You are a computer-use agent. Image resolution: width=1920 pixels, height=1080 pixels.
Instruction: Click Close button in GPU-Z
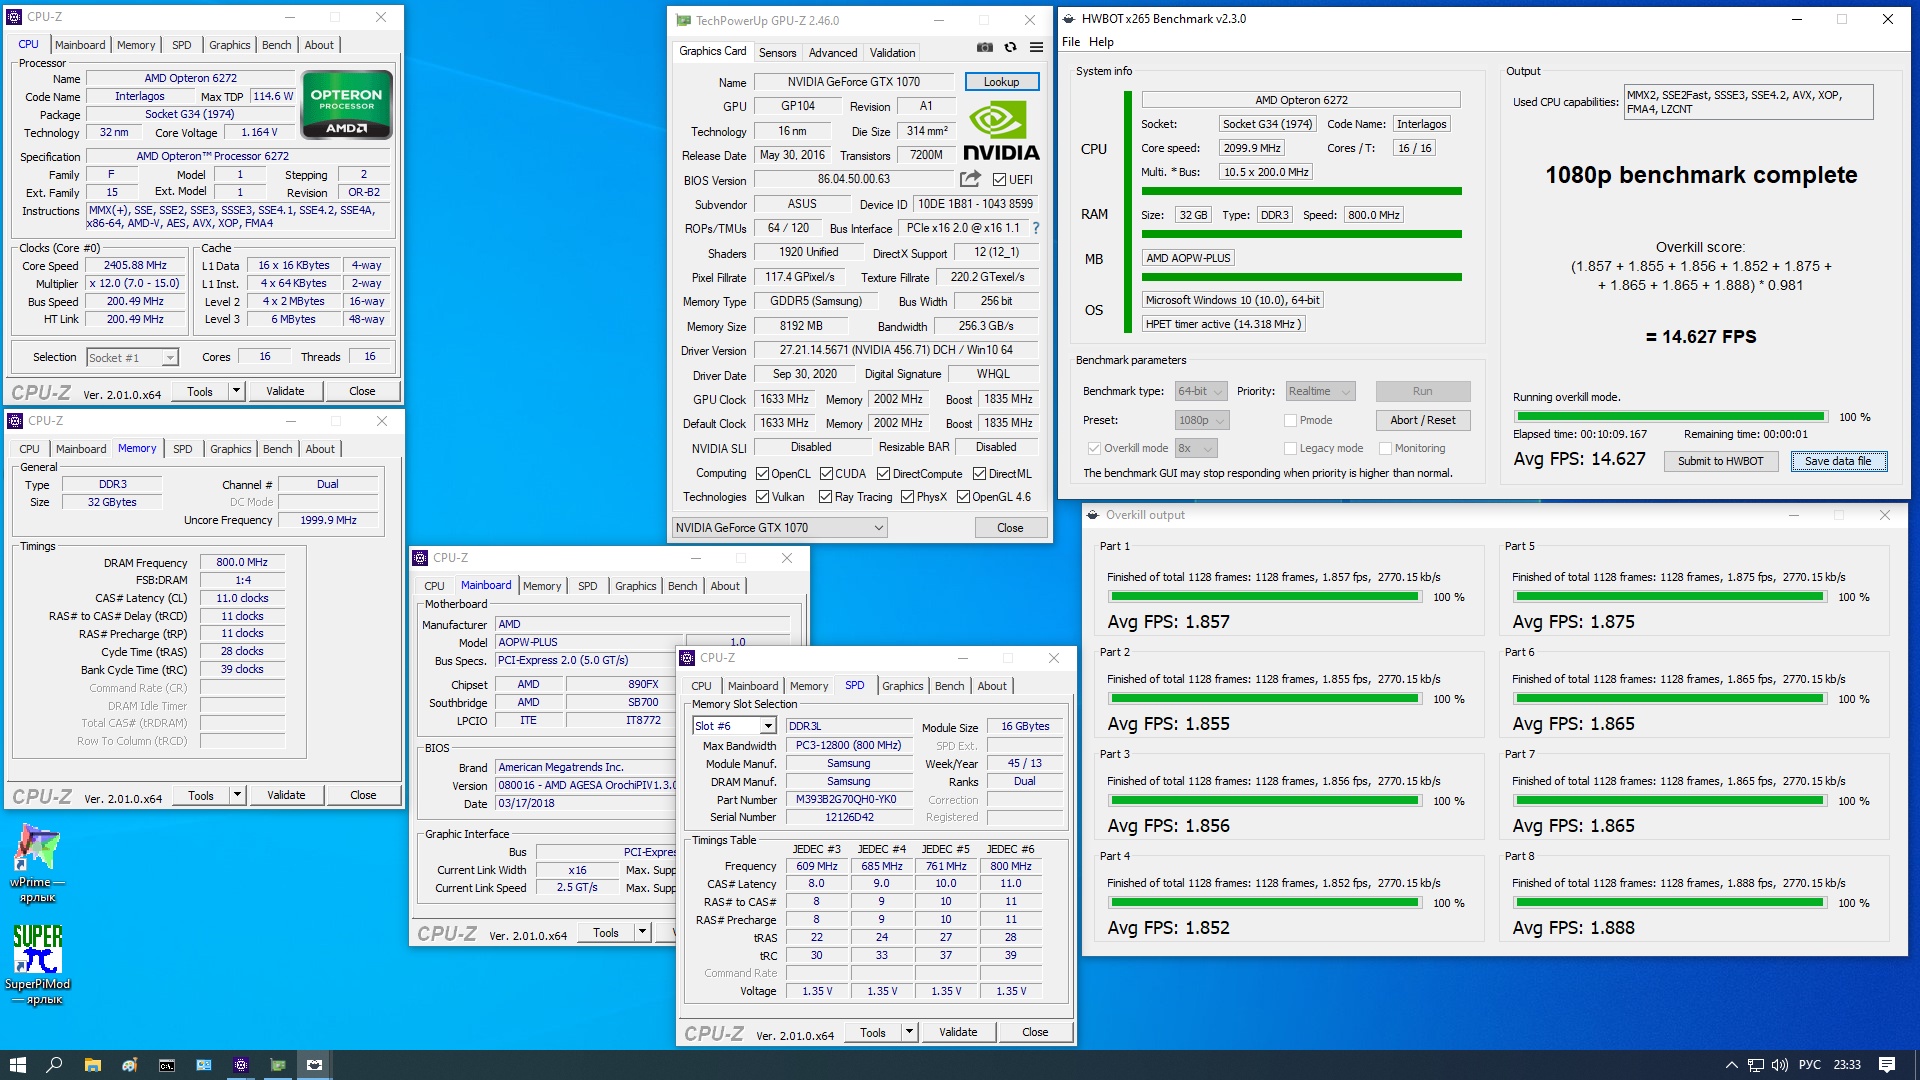point(1010,528)
